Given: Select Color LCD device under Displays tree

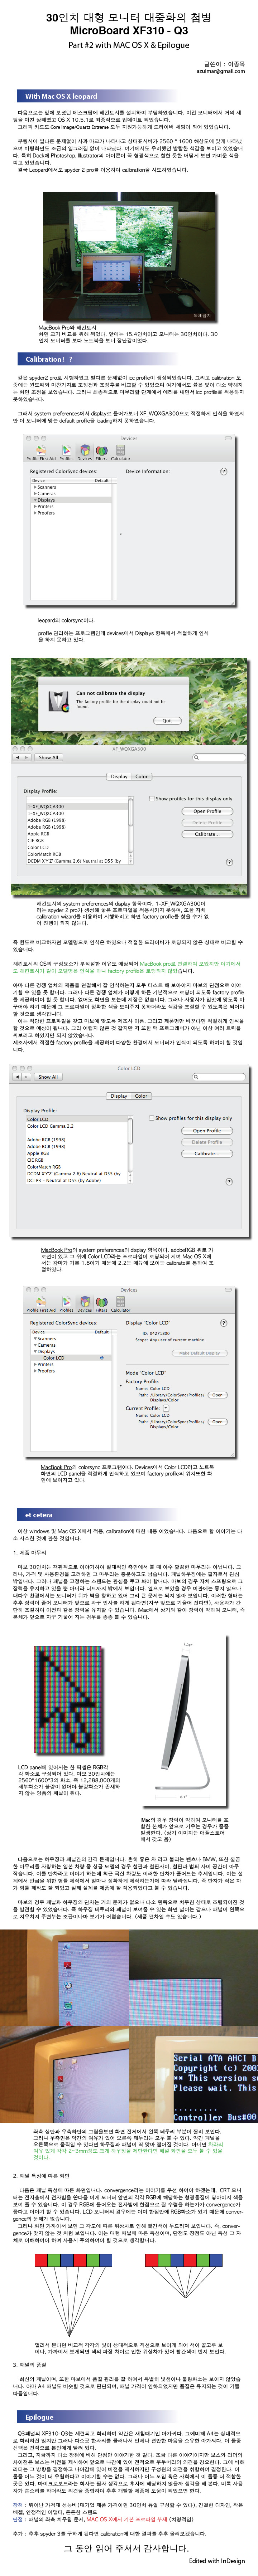Looking at the screenshot, I should pos(54,1358).
